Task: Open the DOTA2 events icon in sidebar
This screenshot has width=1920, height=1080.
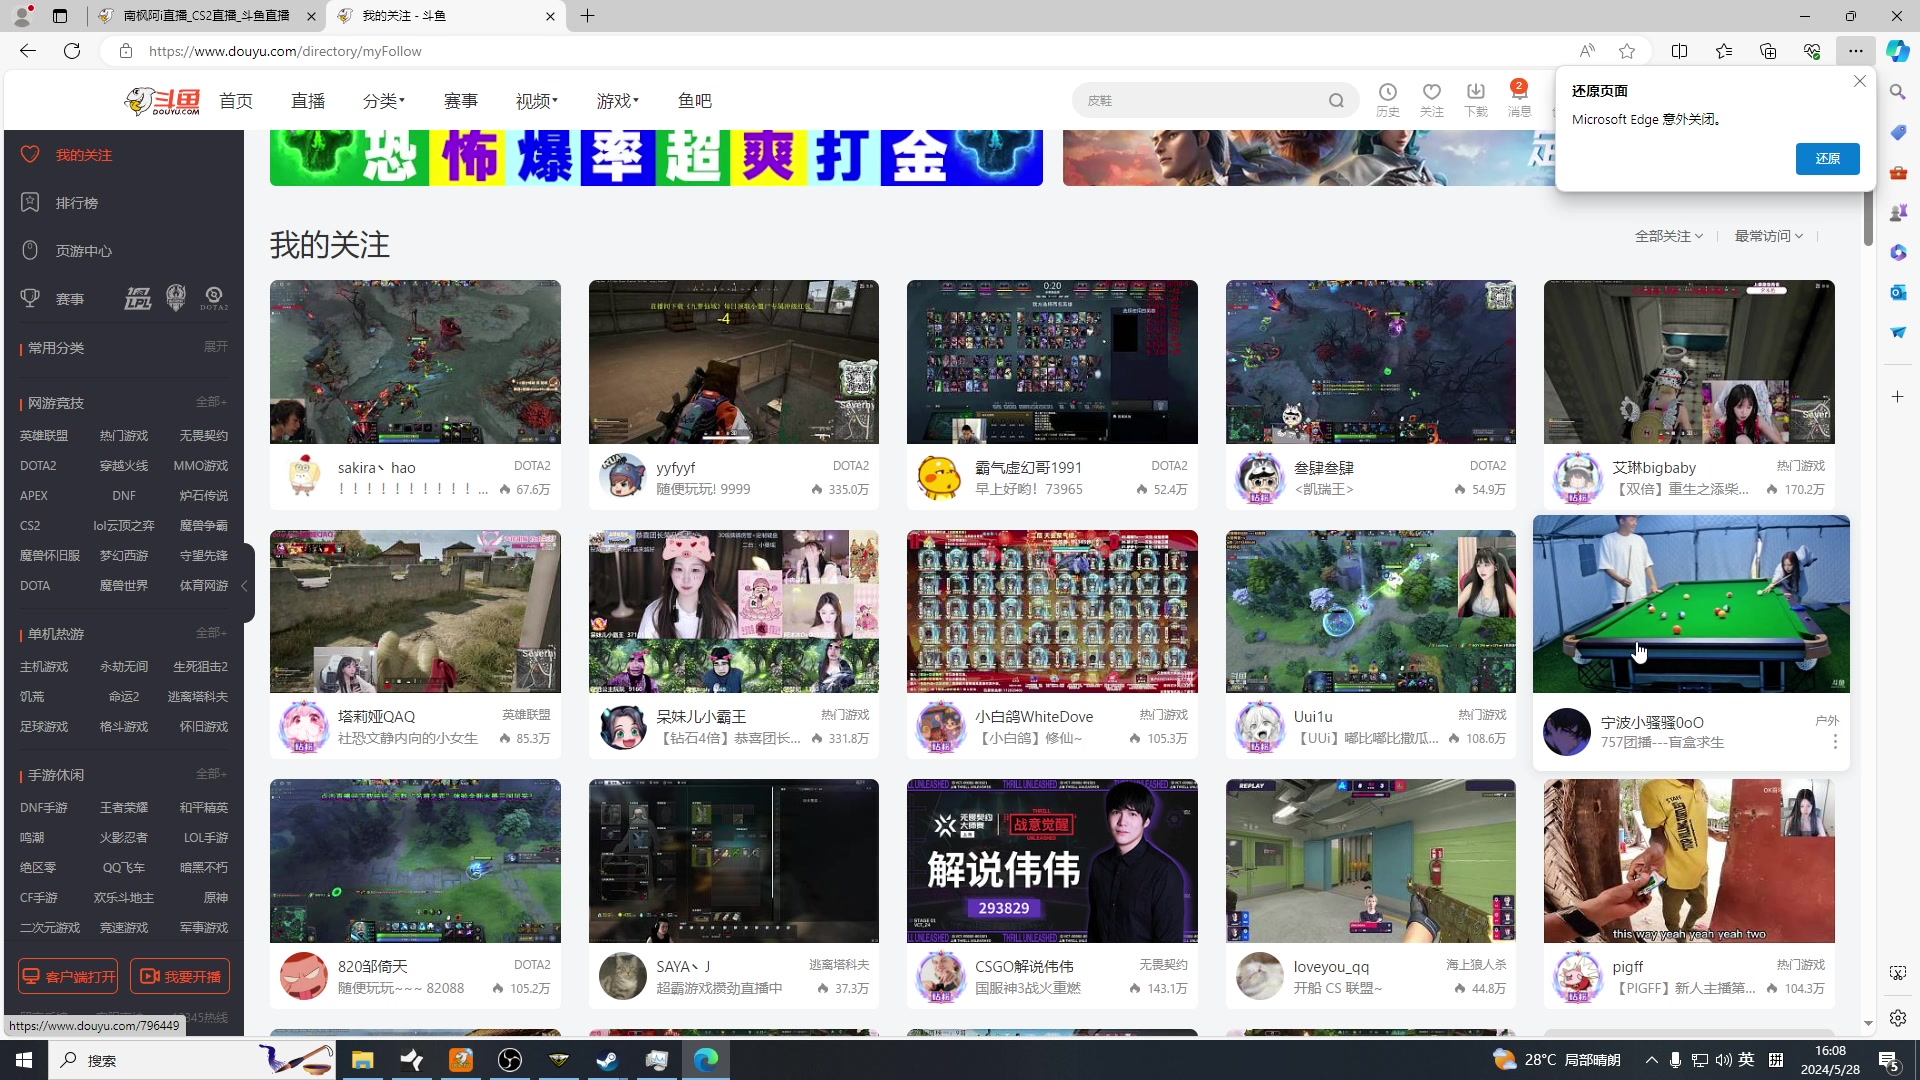Action: 214,298
